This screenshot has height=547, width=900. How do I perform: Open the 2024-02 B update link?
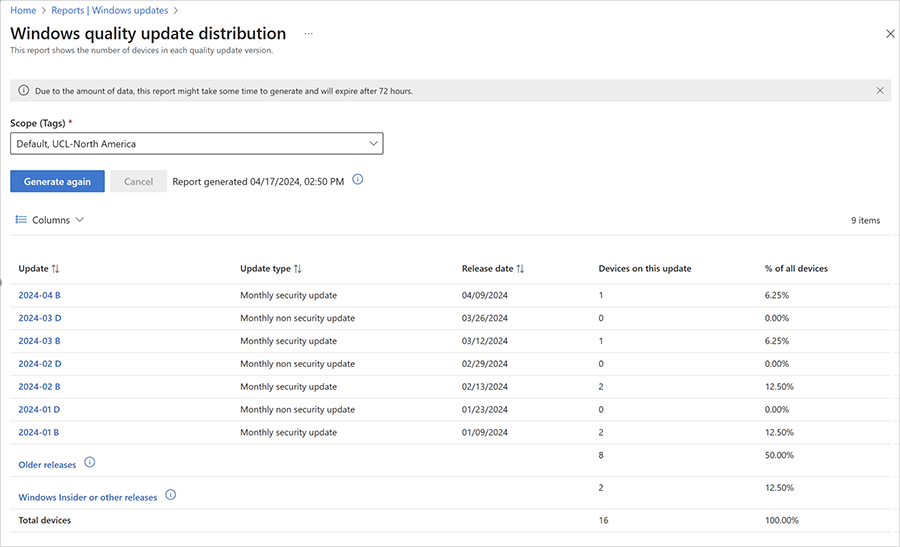tap(39, 387)
